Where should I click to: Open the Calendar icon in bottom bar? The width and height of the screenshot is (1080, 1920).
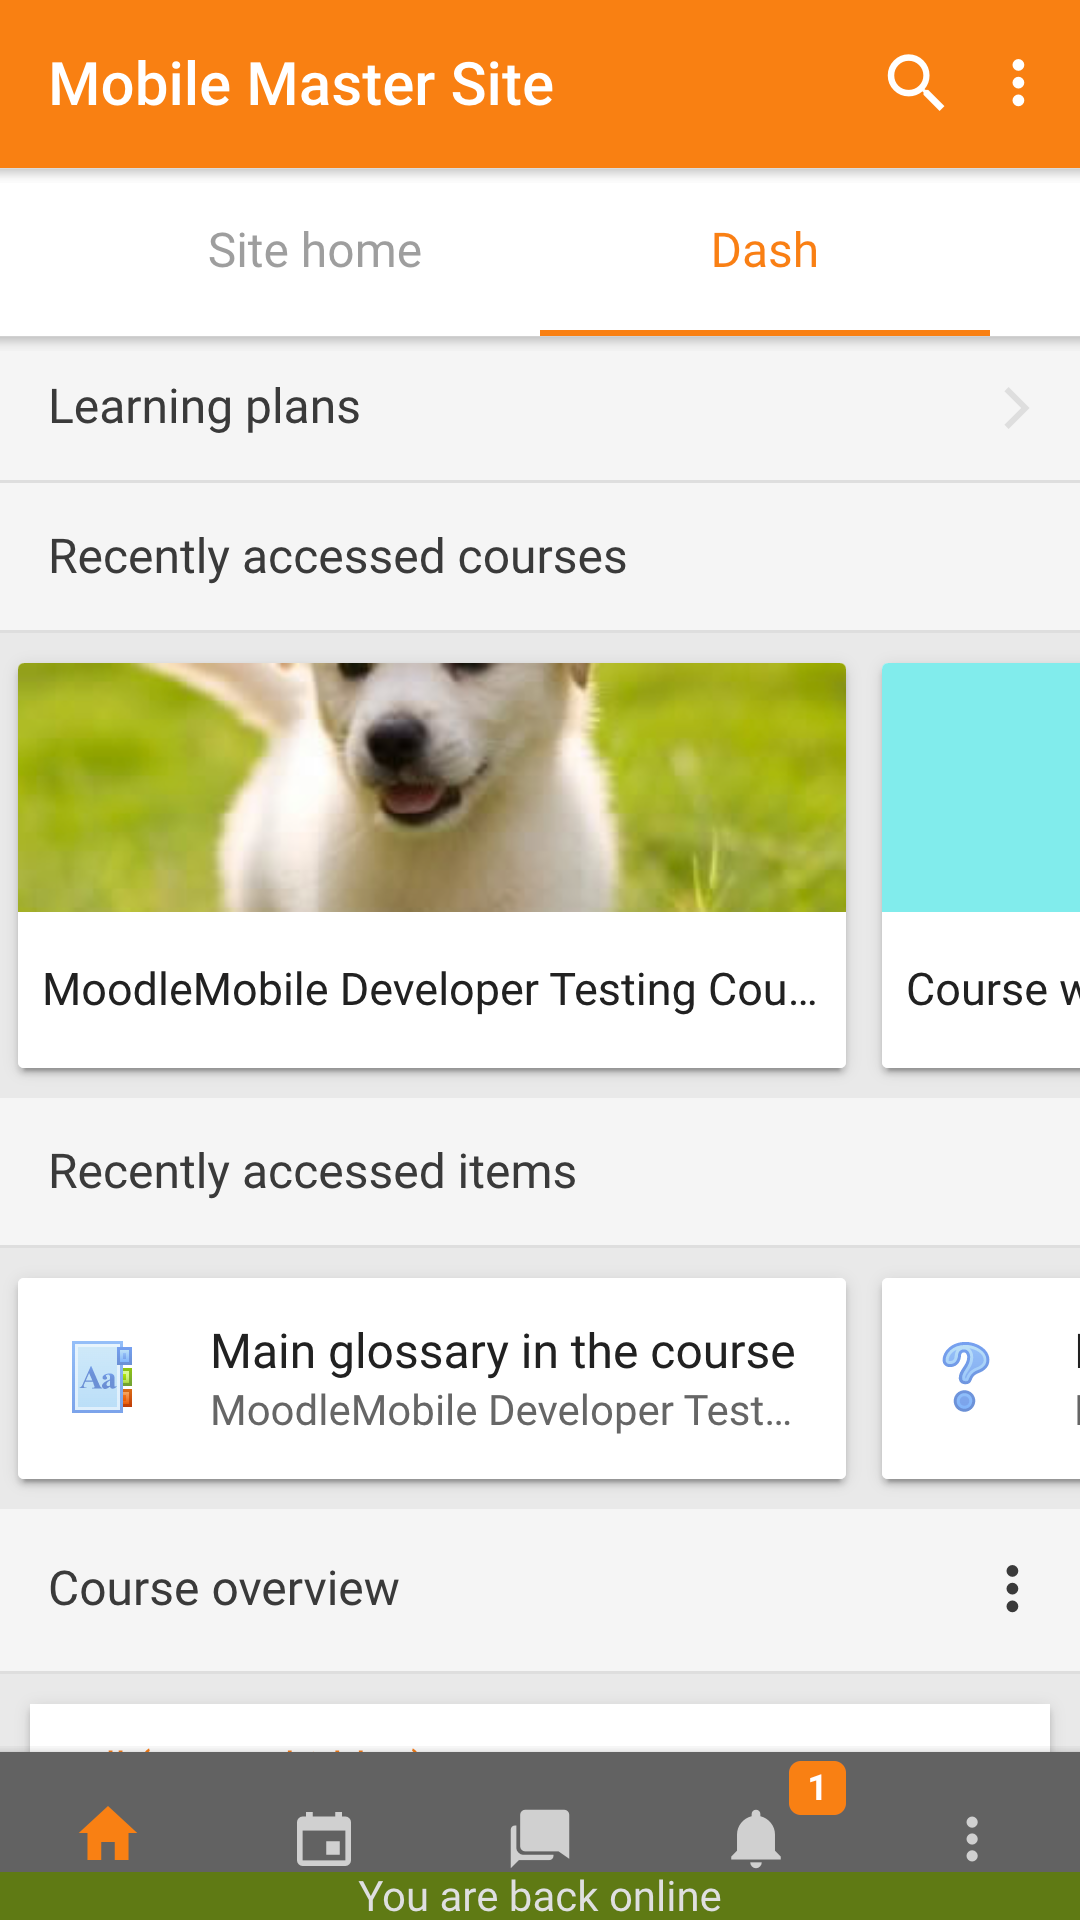[324, 1838]
